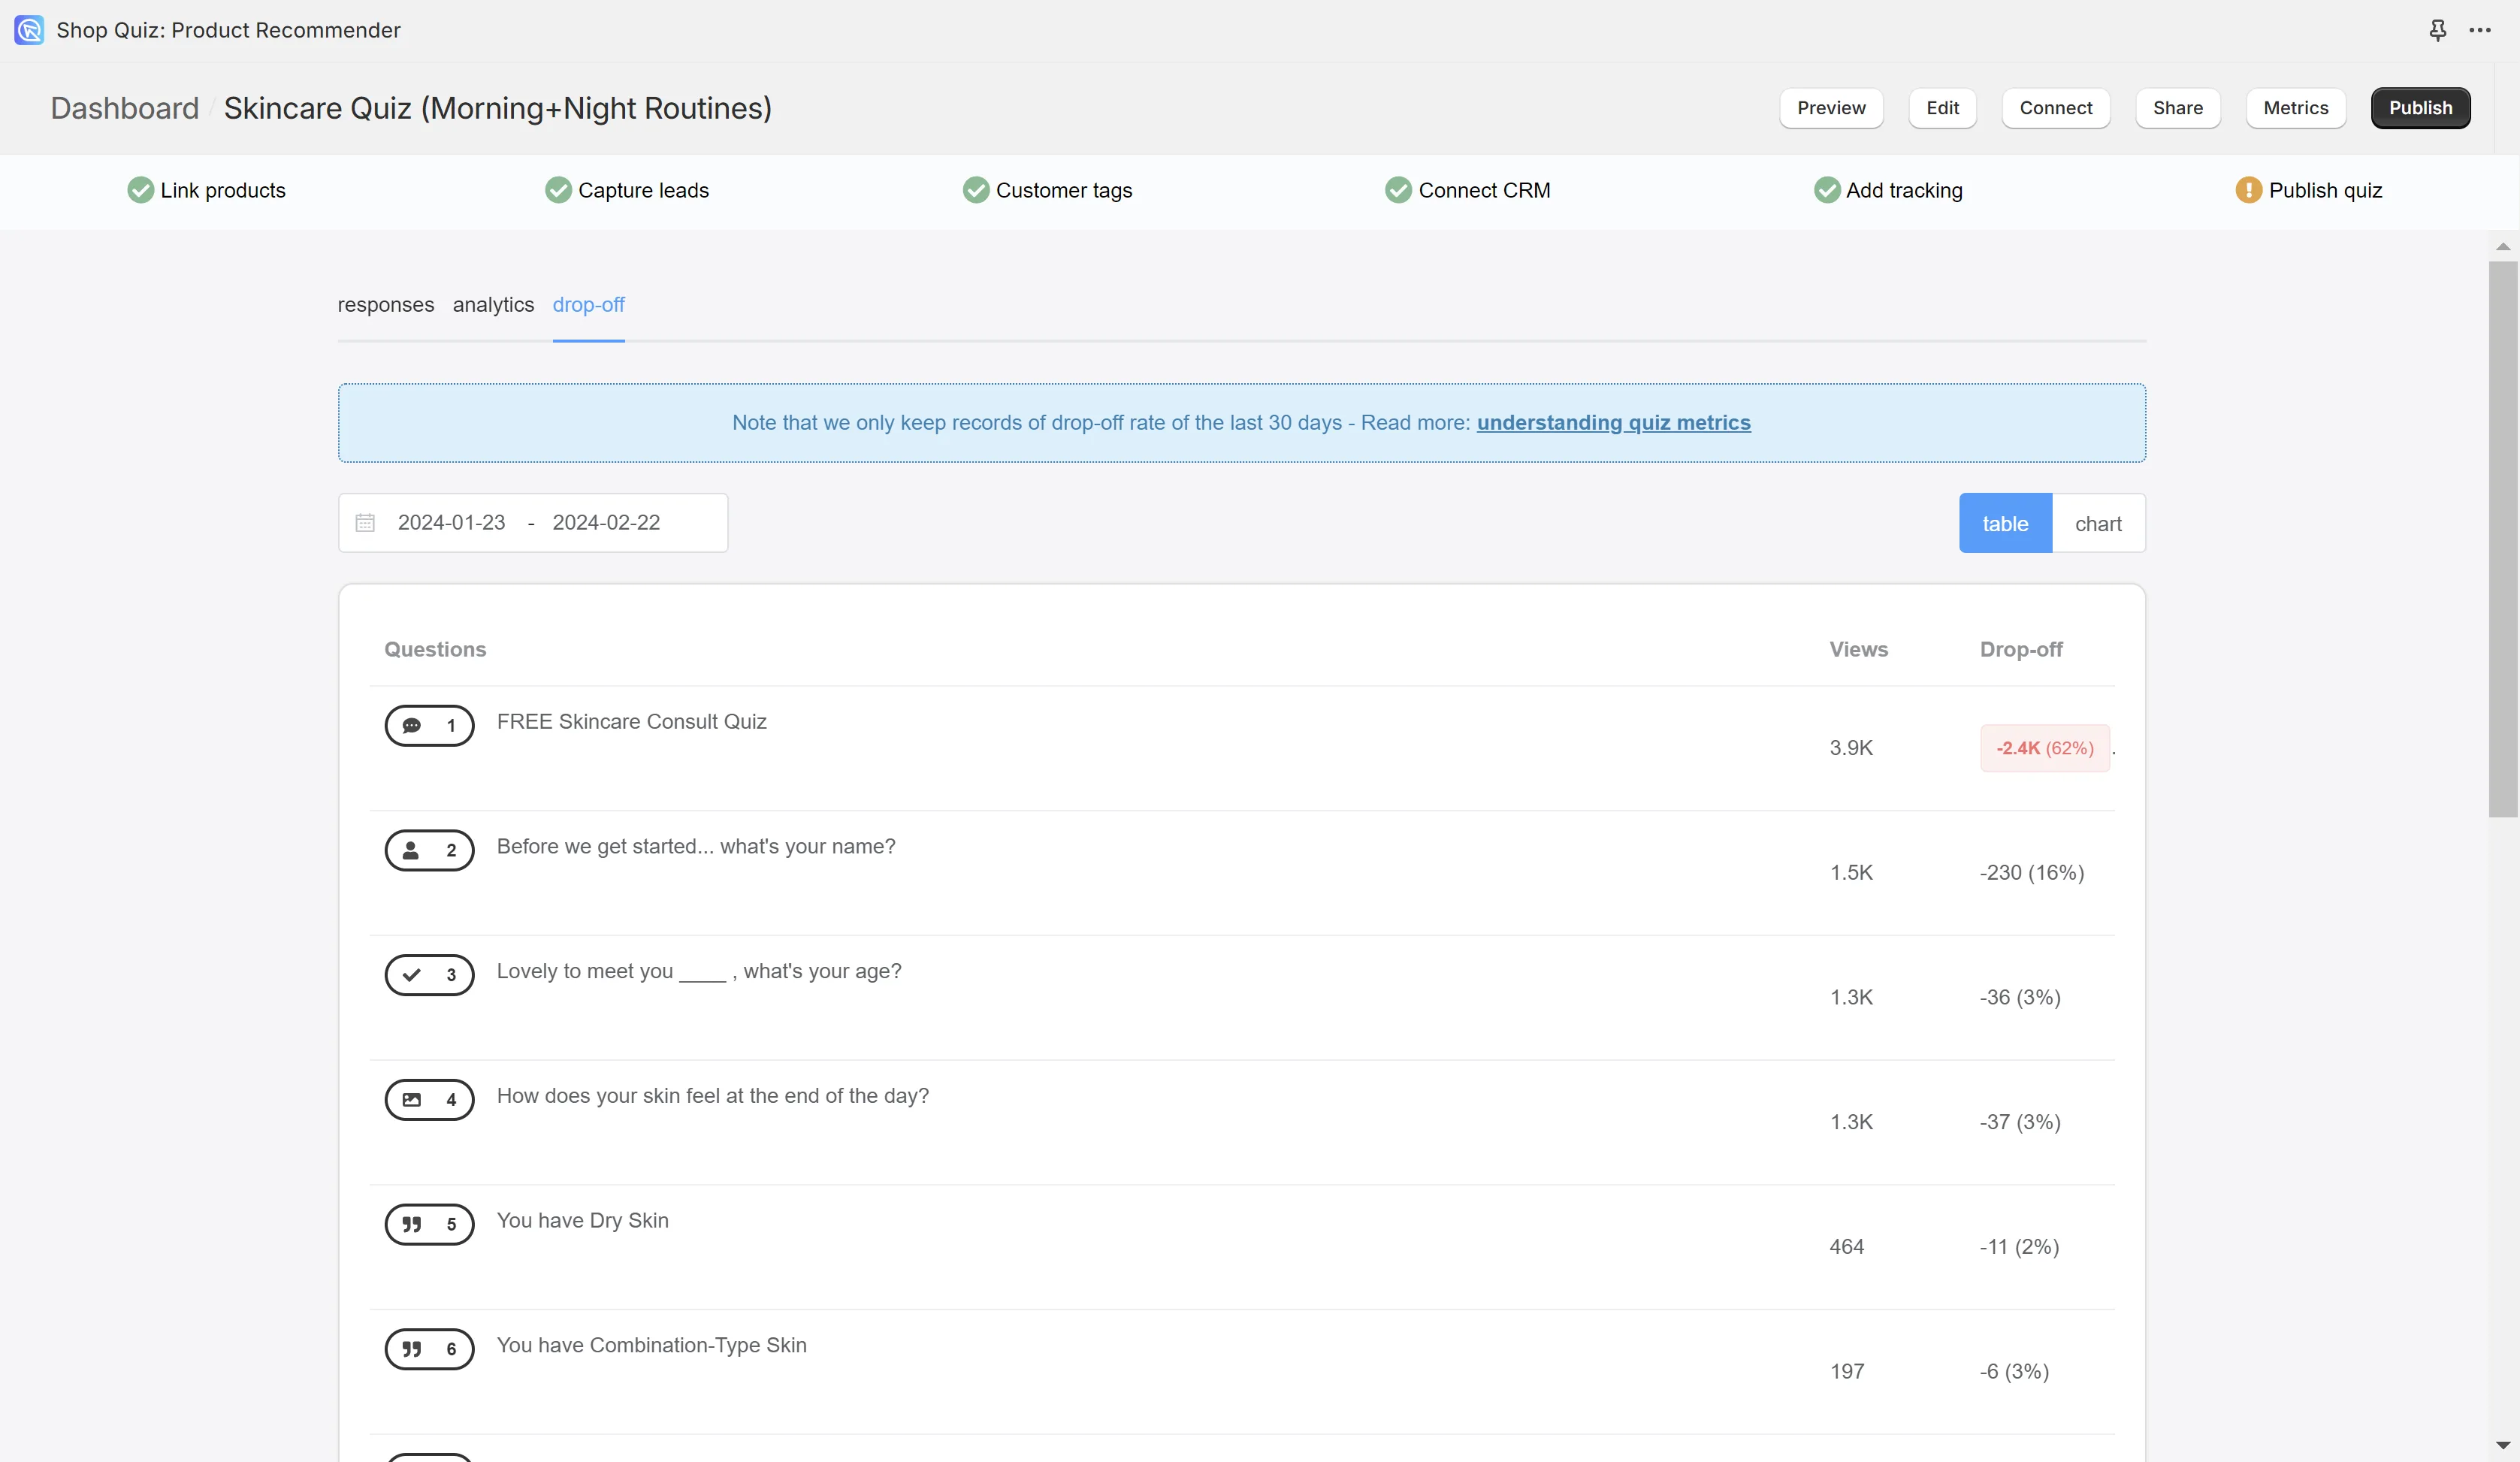Click question 3 checkmark icon badge
Viewport: 2520px width, 1462px height.
click(x=429, y=975)
